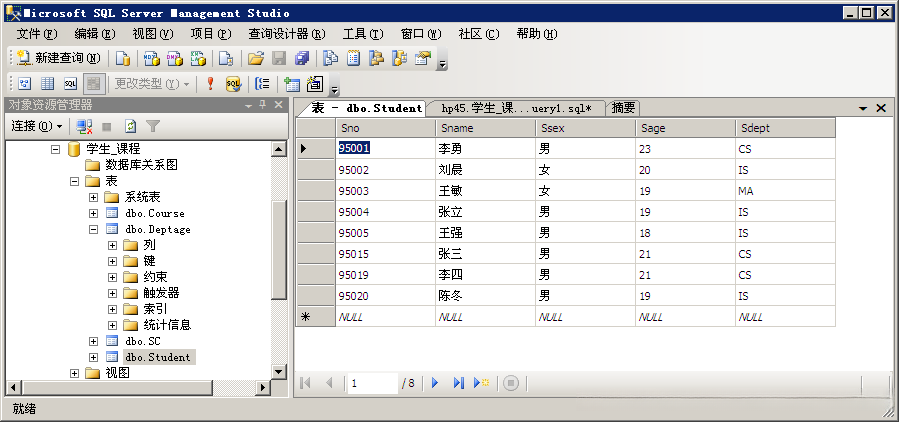This screenshot has height=422, width=899.
Task: Click the Add Group By icon
Action: click(x=263, y=84)
